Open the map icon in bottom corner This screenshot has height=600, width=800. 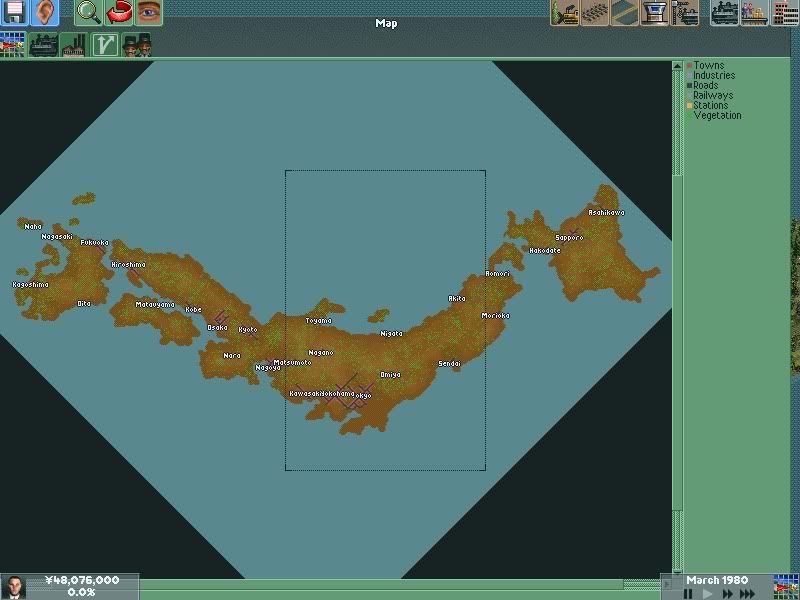pos(786,587)
